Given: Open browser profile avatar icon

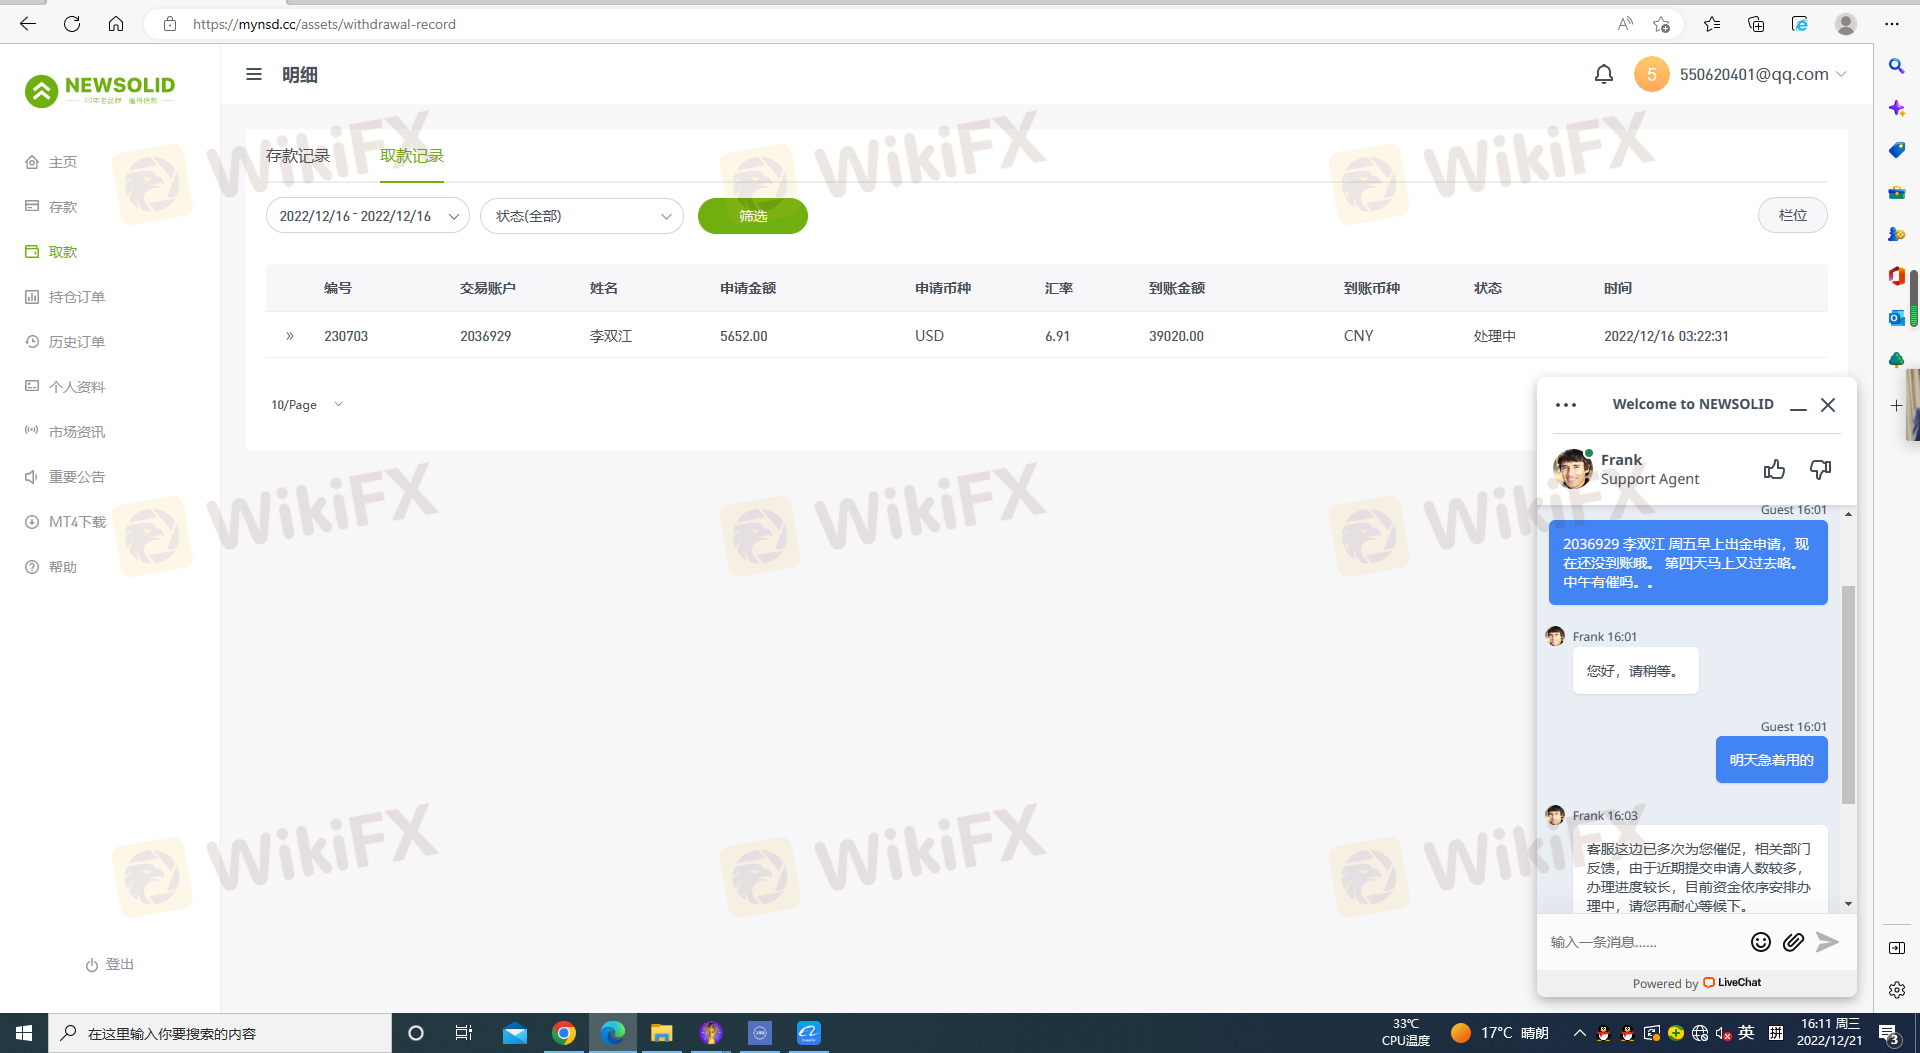Looking at the screenshot, I should pos(1846,24).
